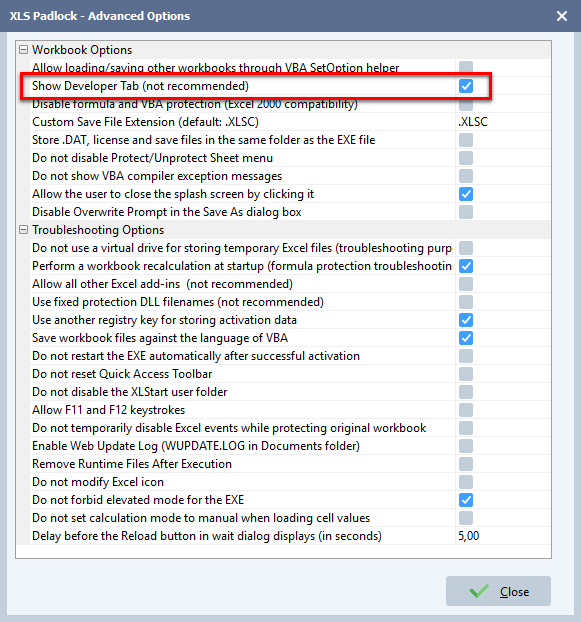Select Custom Save File Extension label
The image size is (581, 622).
(x=145, y=122)
